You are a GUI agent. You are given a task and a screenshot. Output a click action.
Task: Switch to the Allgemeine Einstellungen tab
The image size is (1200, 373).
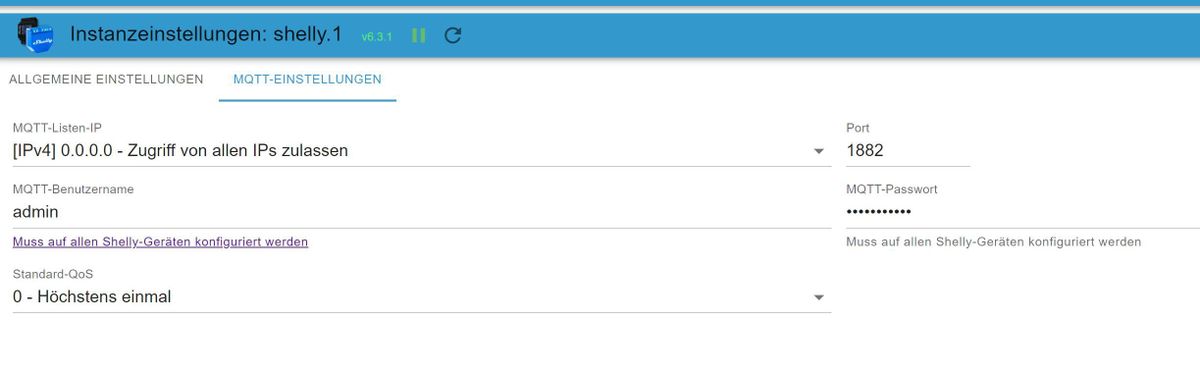coord(106,79)
